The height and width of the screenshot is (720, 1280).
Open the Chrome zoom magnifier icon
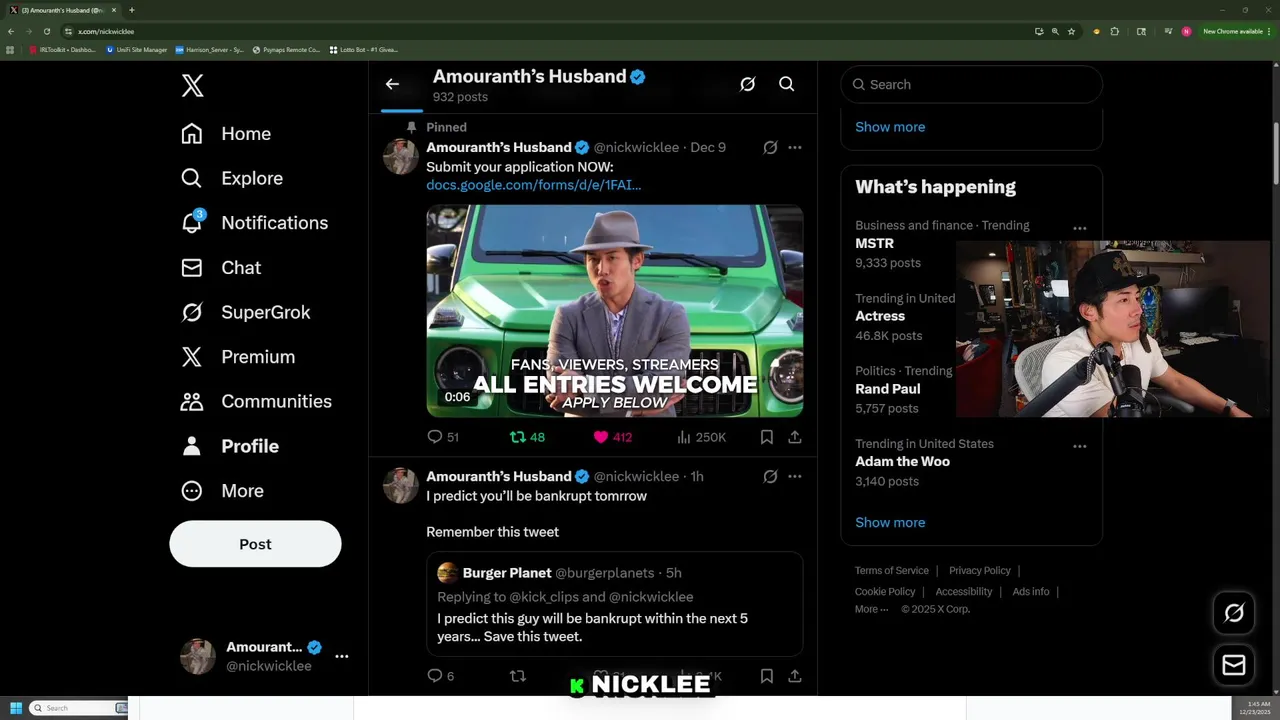click(1055, 31)
